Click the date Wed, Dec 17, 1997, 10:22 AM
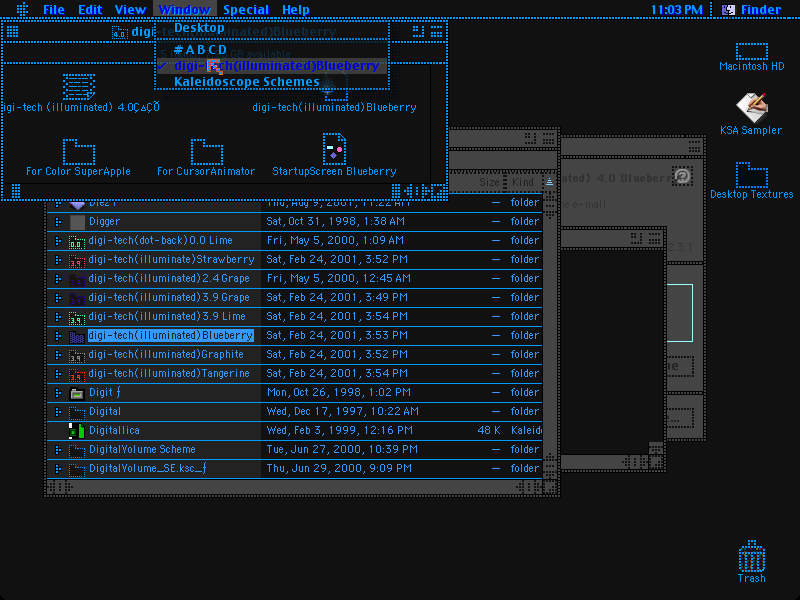The width and height of the screenshot is (800, 600). point(342,411)
